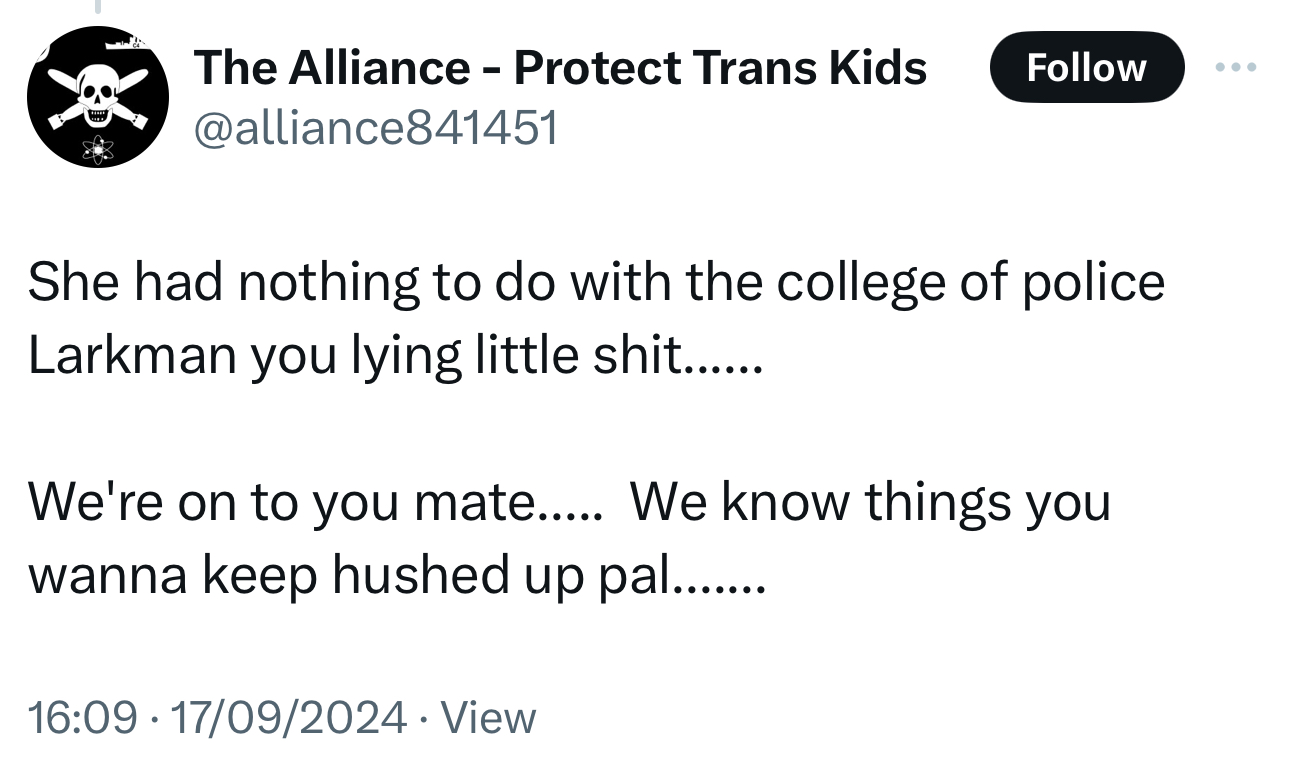Screen dimensions: 1290x761
Task: Click the atom symbol in the avatar
Action: tap(99, 149)
